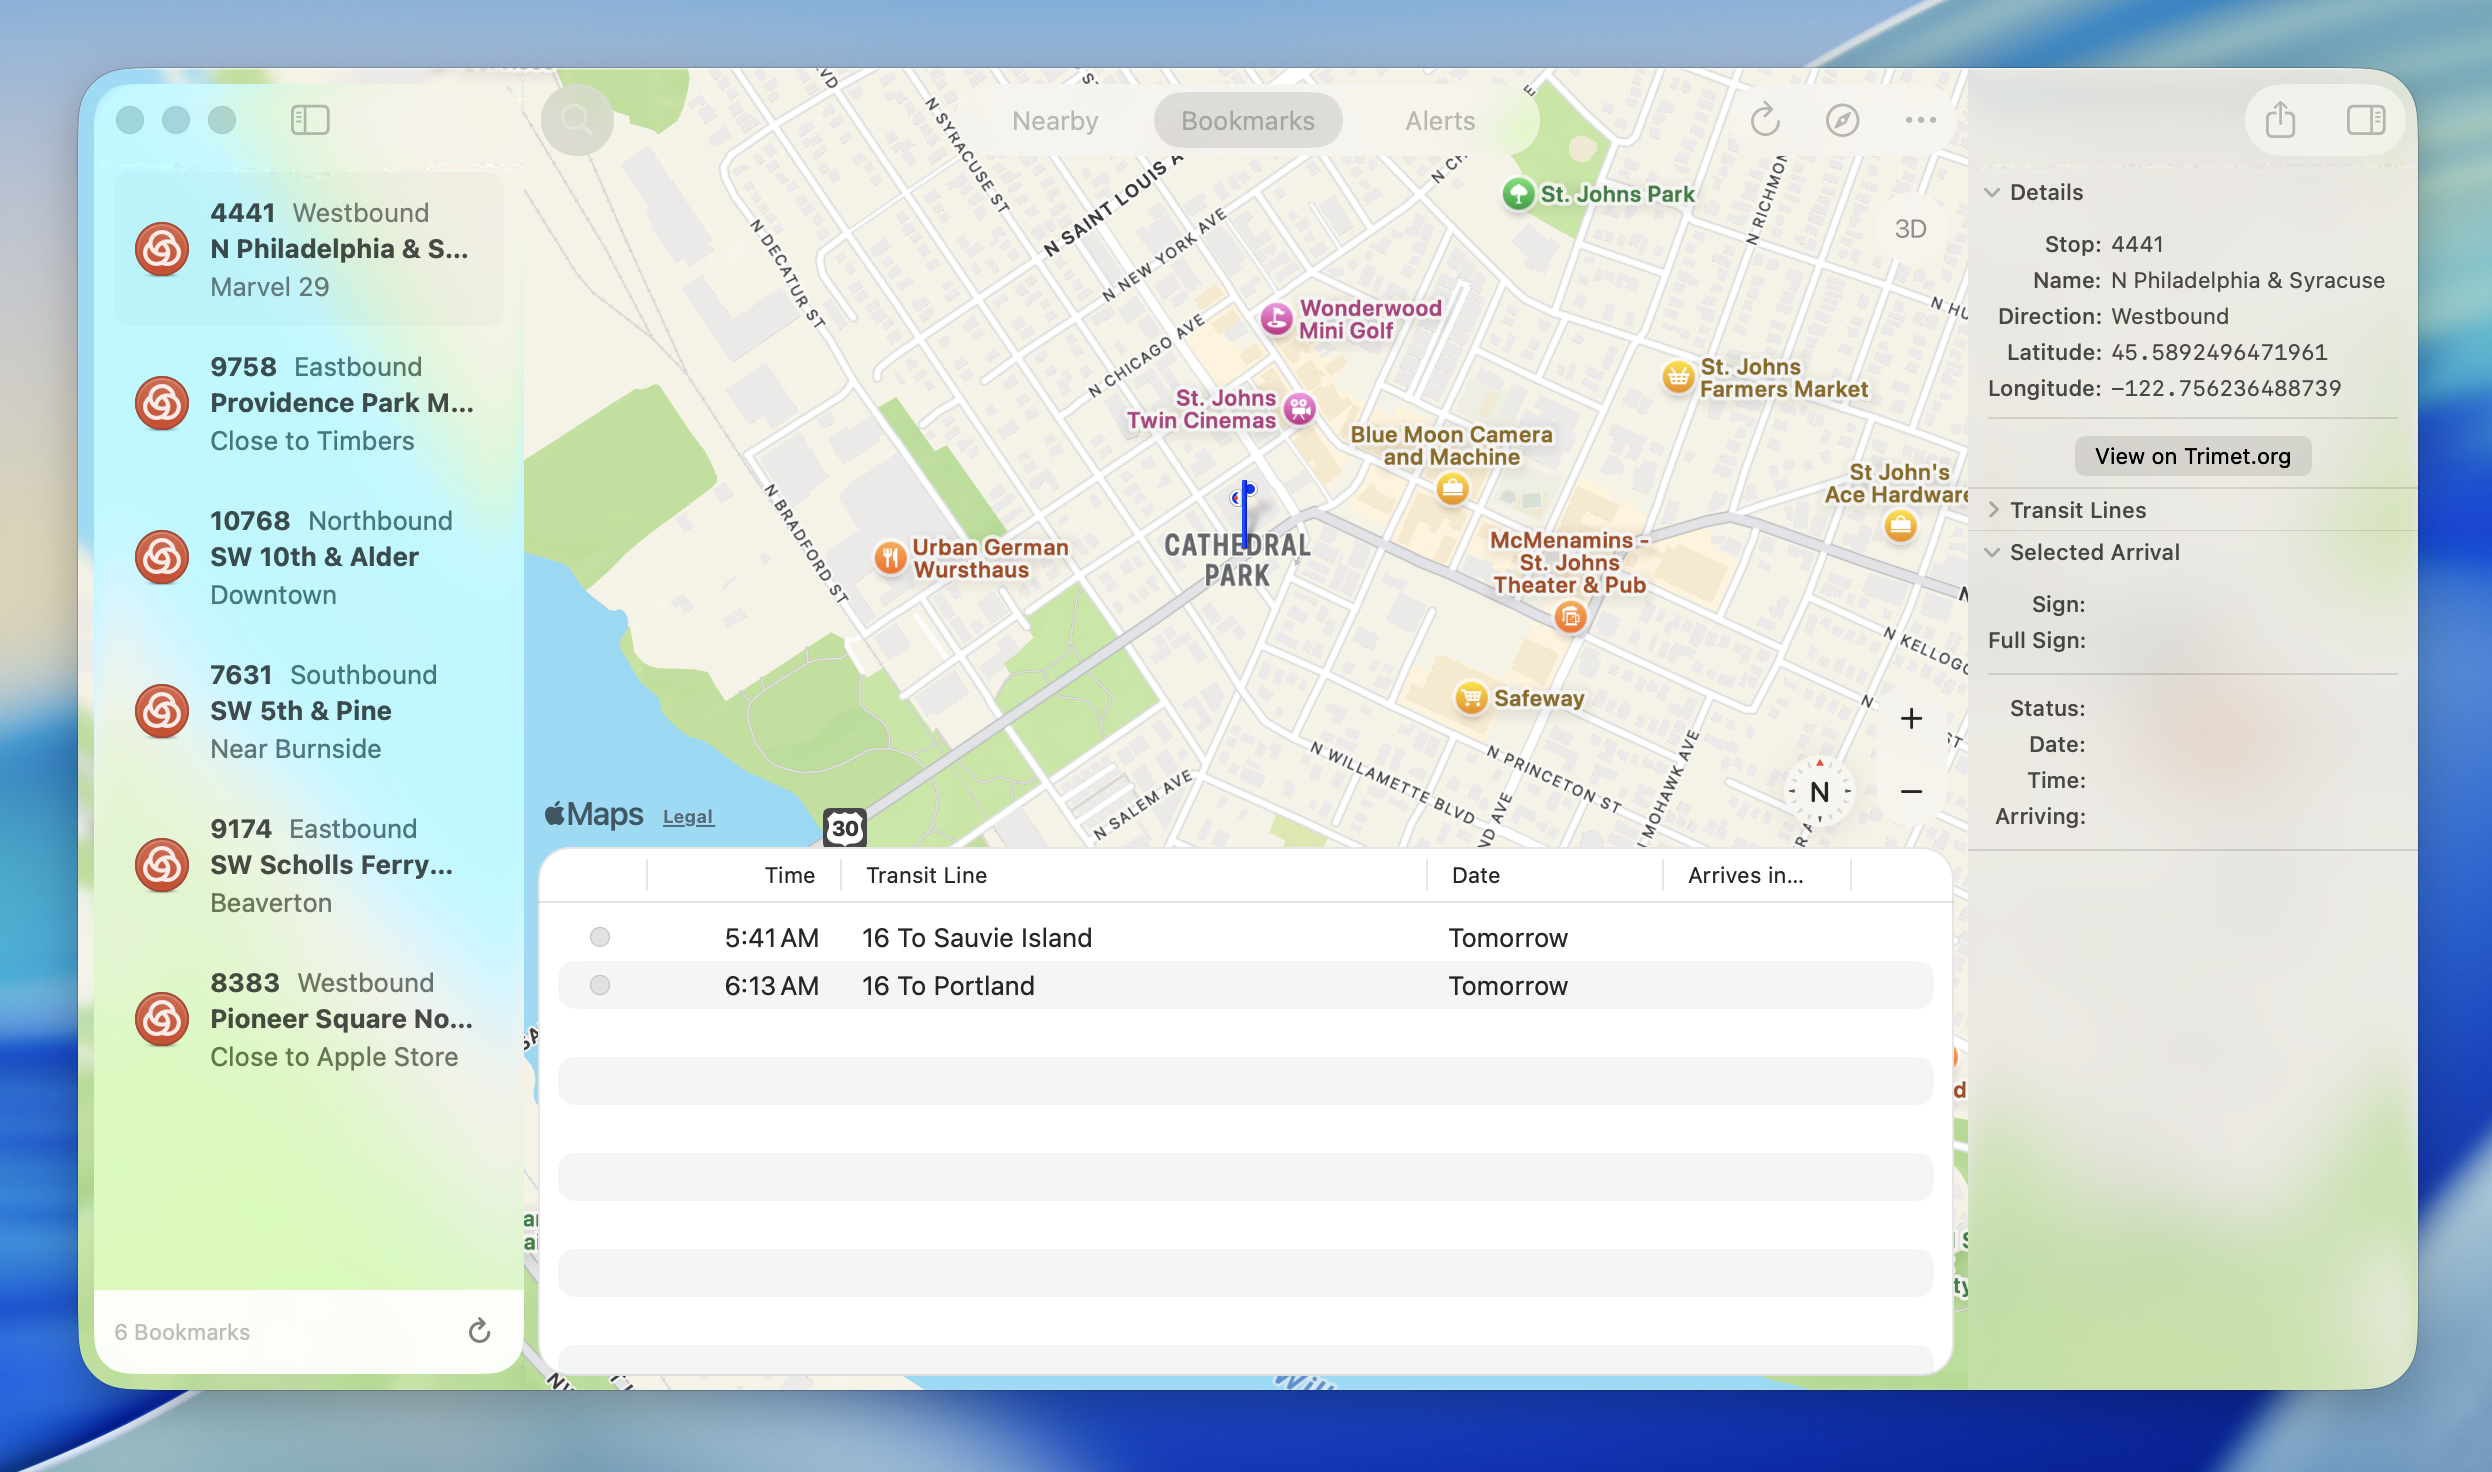Viewport: 2492px width, 1472px height.
Task: Toggle the left sidebar icon
Action: (310, 120)
